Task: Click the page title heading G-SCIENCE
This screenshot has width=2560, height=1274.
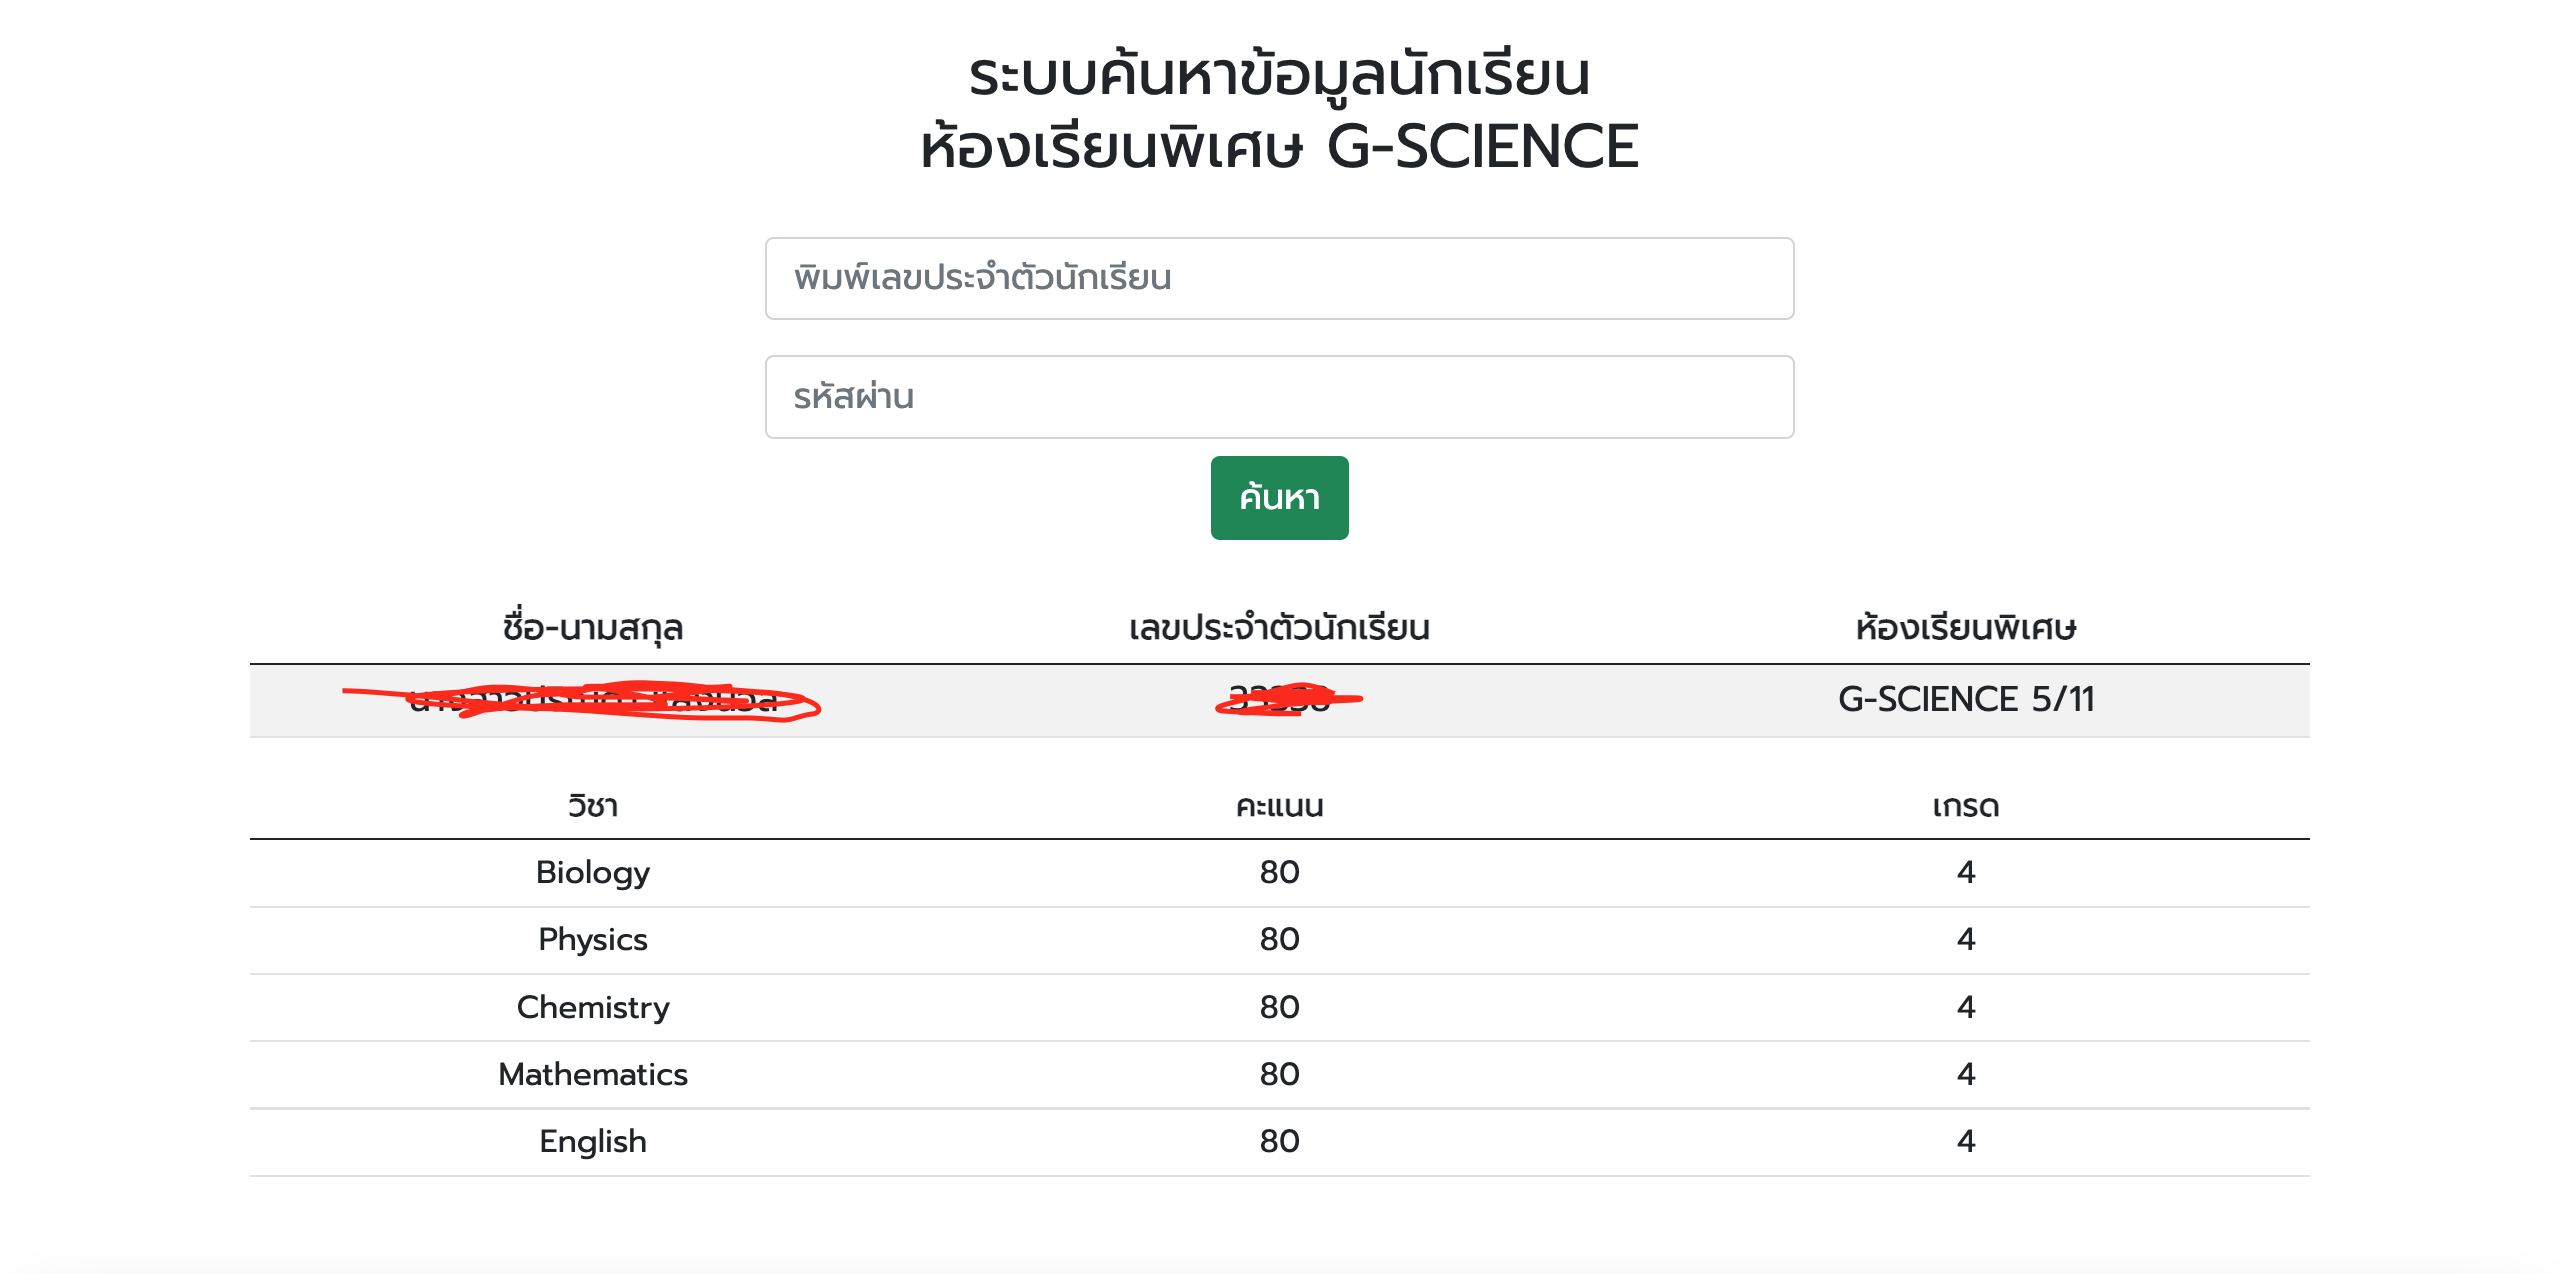Action: [x=1279, y=146]
